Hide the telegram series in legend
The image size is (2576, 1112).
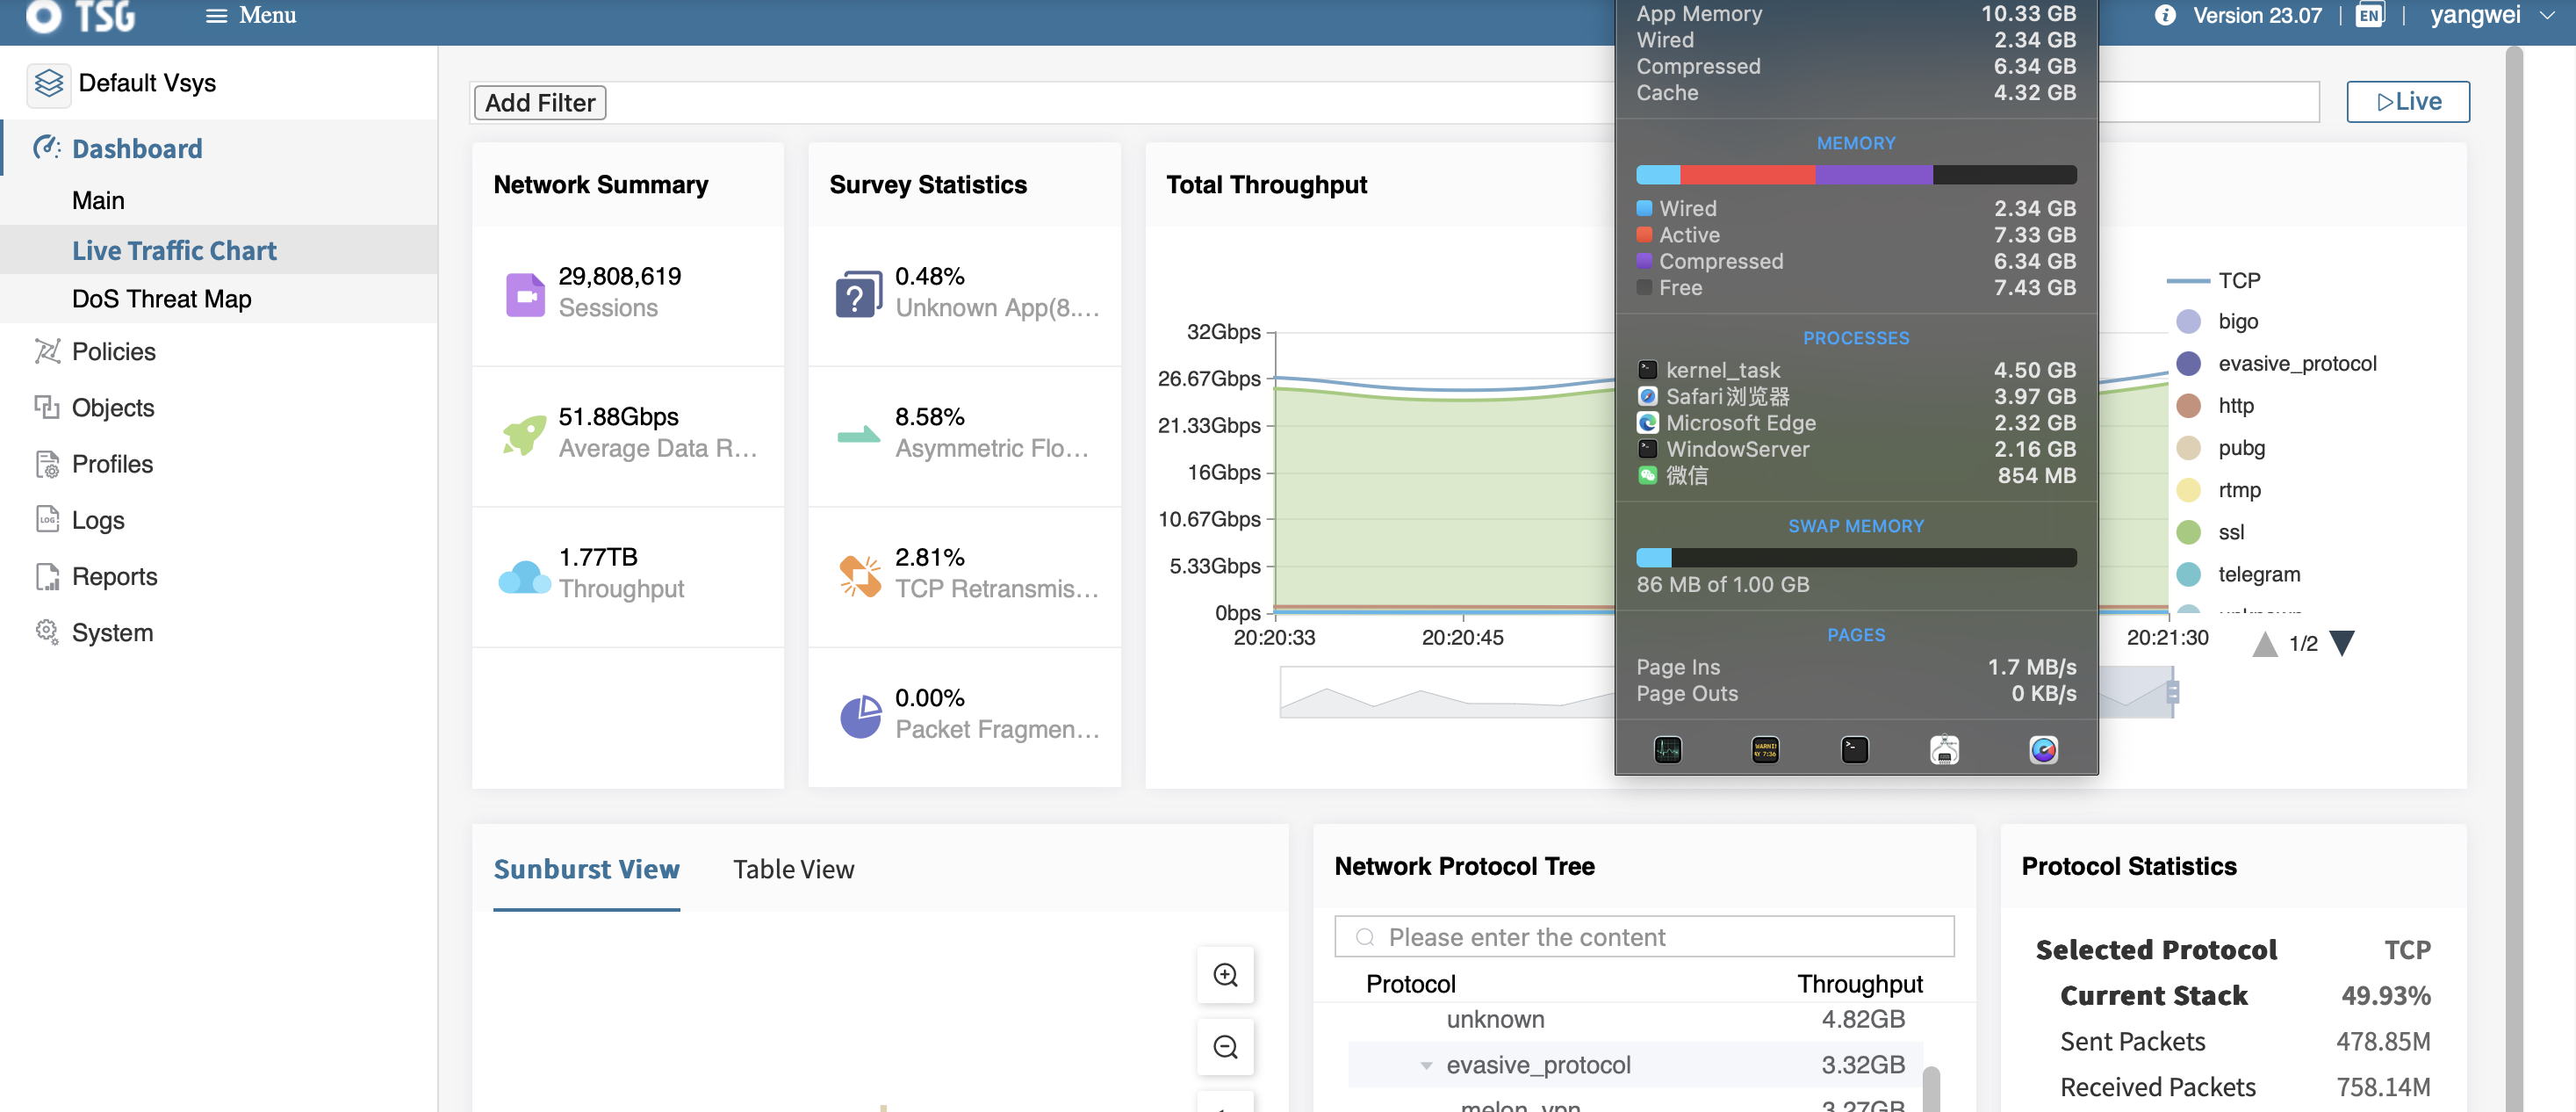click(x=2258, y=575)
